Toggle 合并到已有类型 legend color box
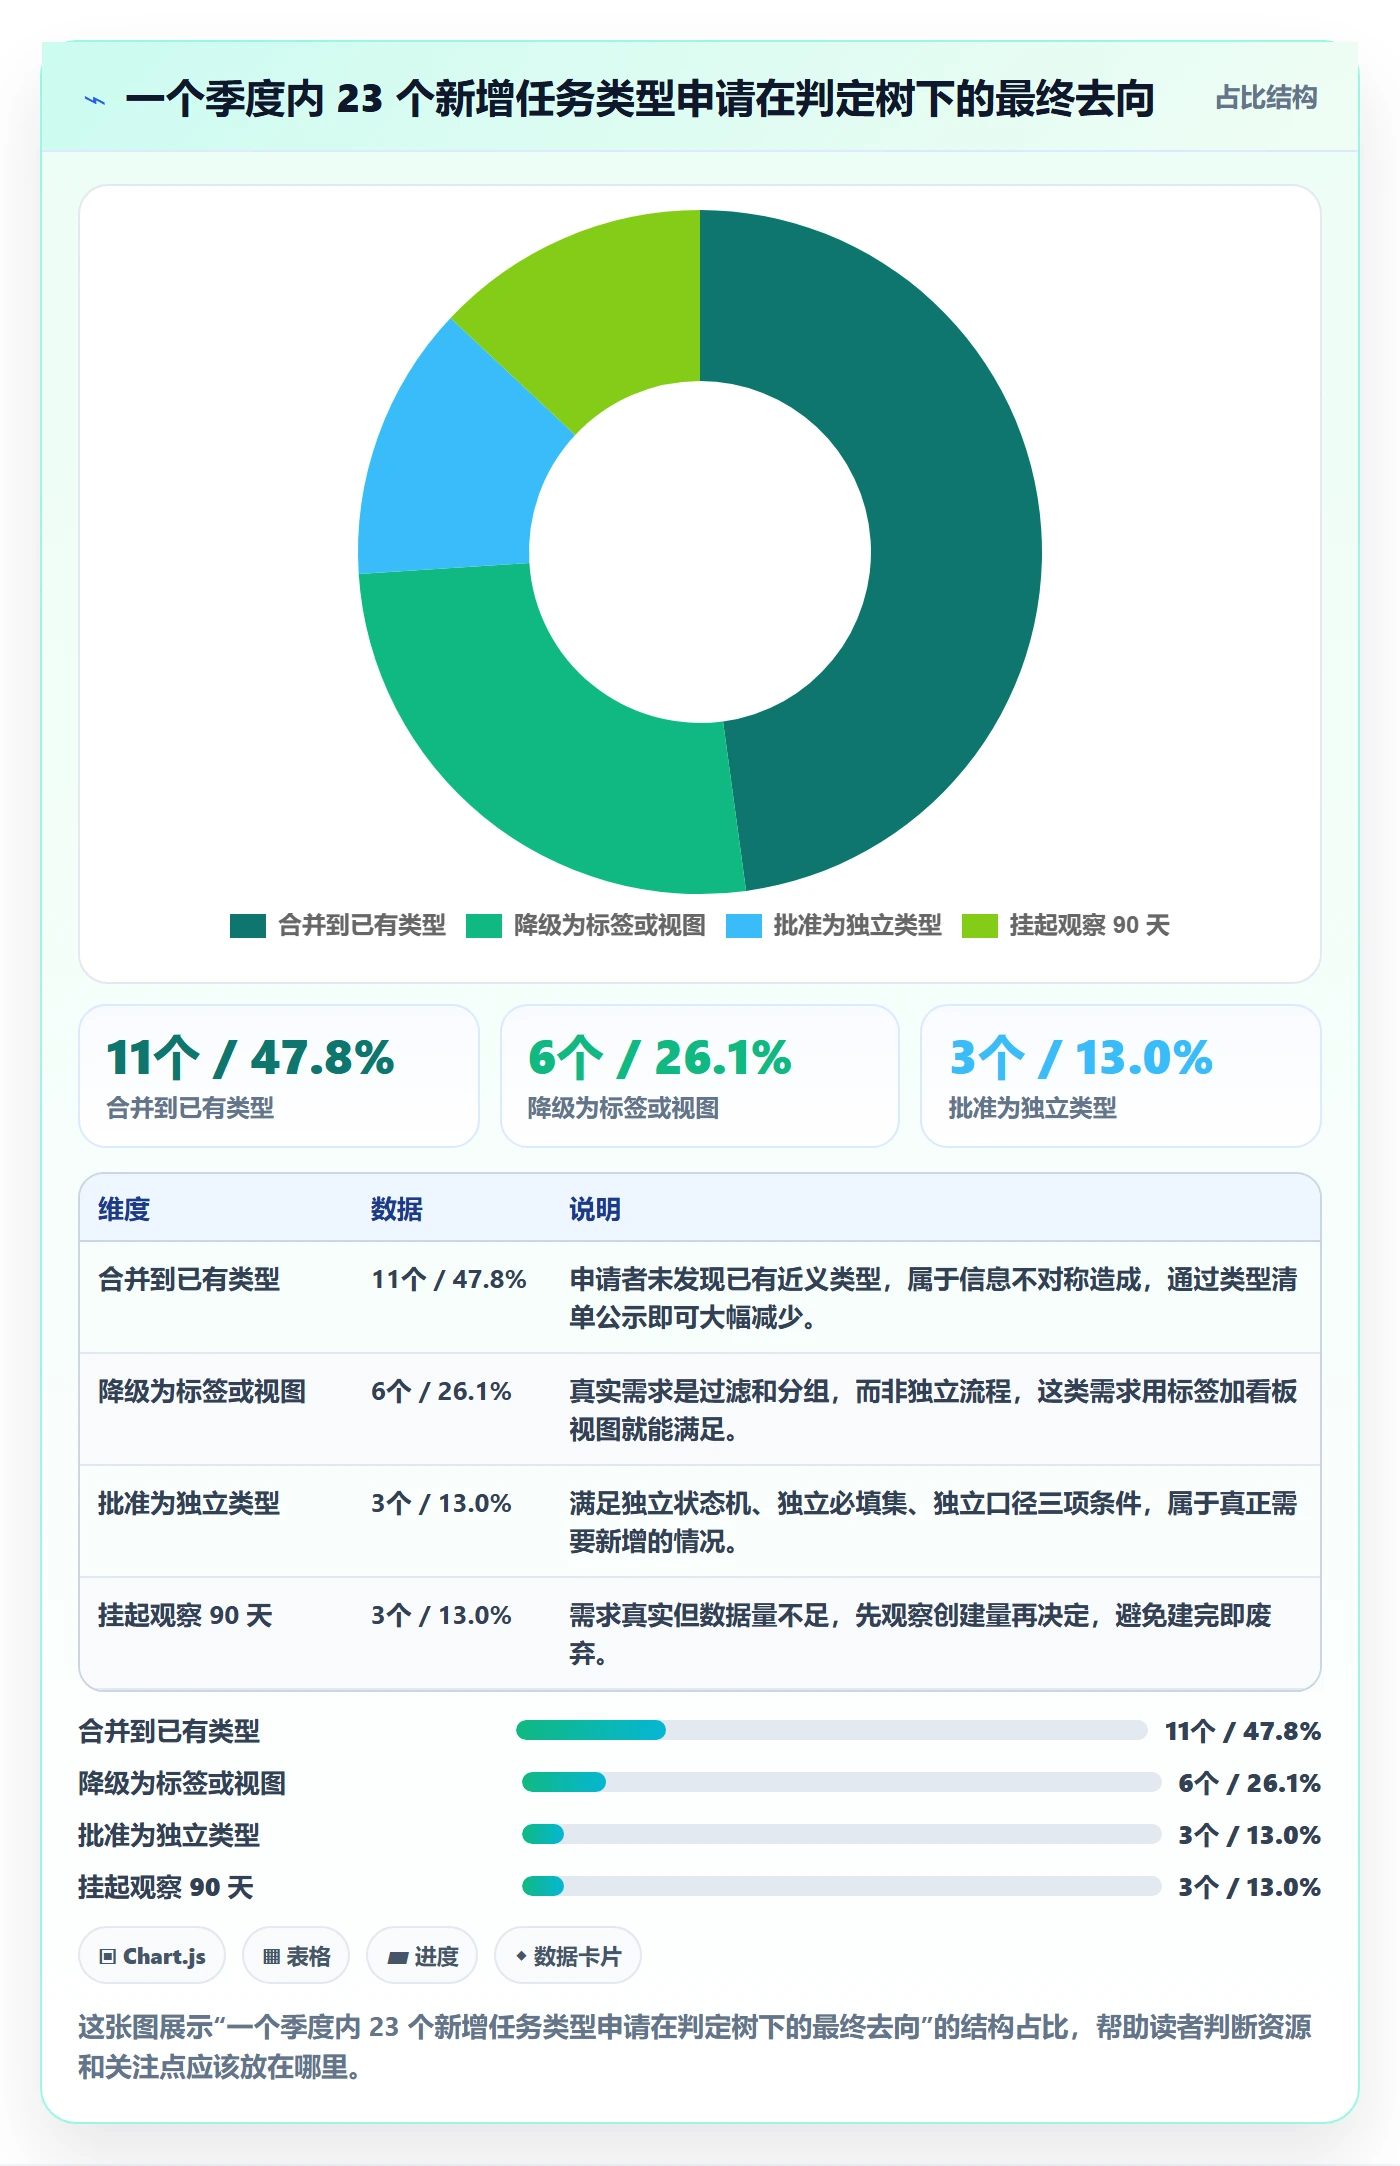This screenshot has width=1400, height=2166. pos(247,926)
